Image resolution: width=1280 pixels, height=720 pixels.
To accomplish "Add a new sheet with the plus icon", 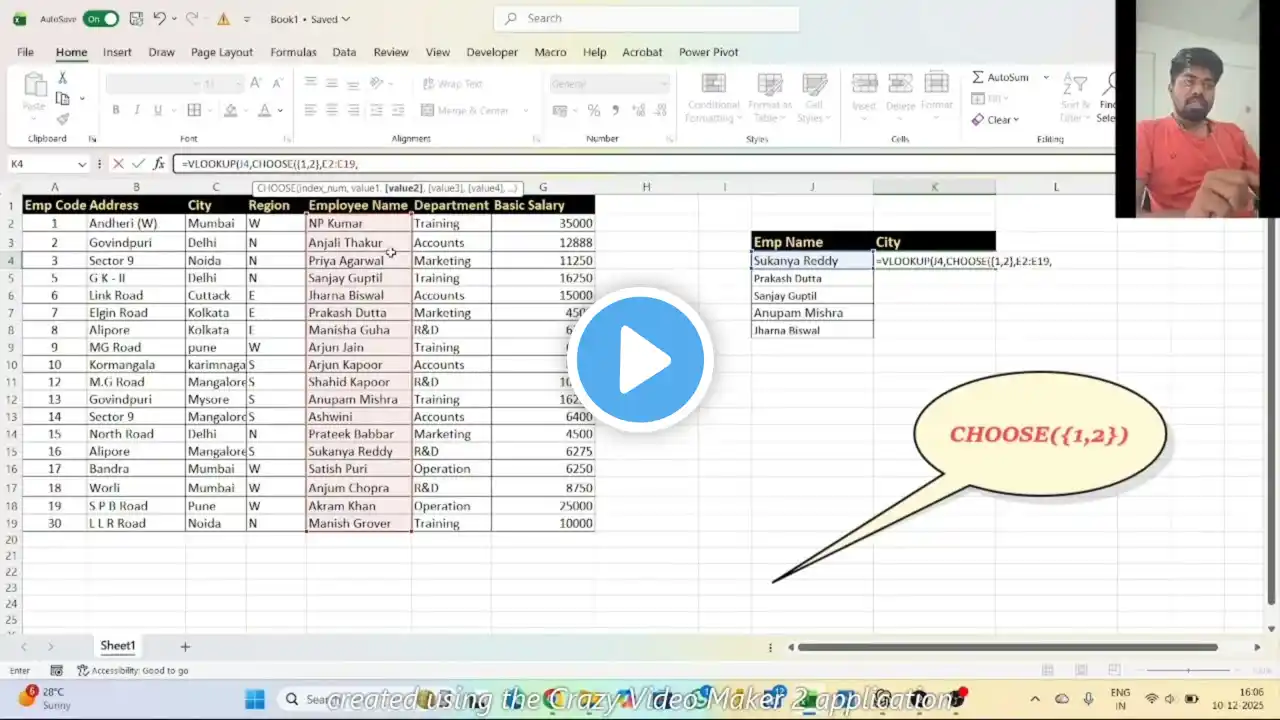I will pyautogui.click(x=185, y=647).
